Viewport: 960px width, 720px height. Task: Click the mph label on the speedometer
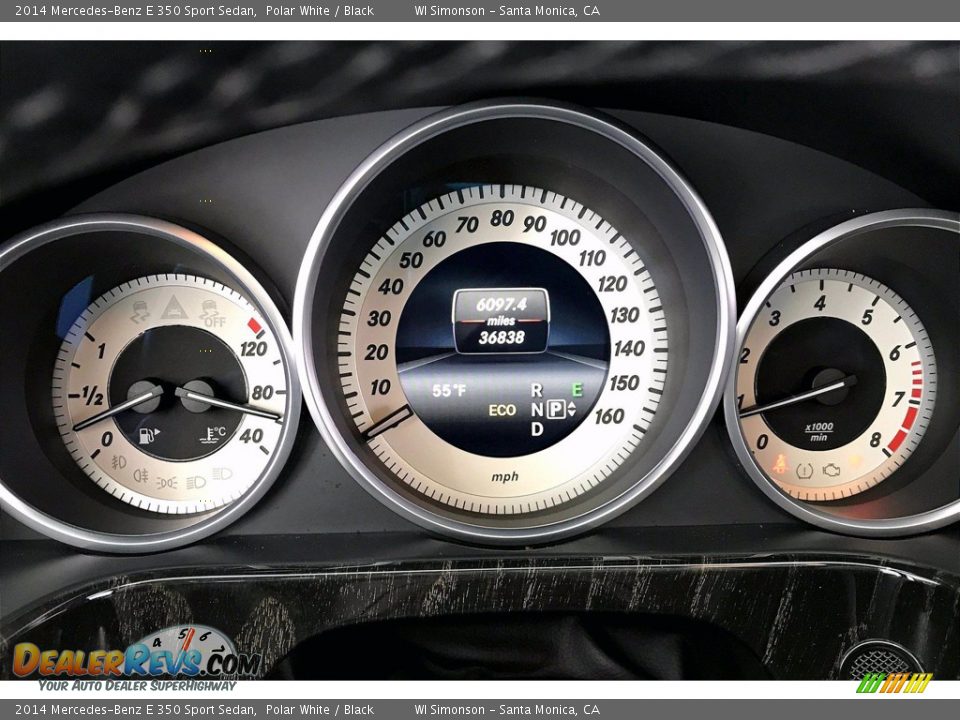[x=504, y=476]
